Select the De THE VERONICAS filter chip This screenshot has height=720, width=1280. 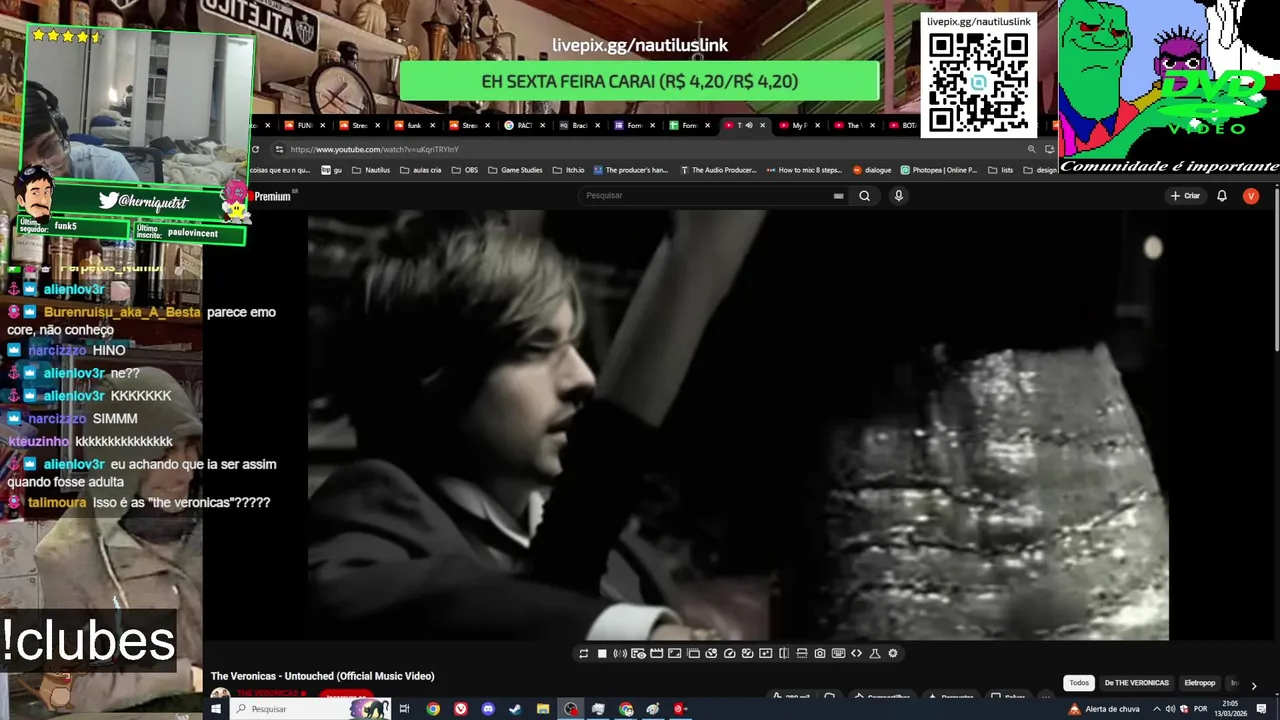tap(1136, 683)
